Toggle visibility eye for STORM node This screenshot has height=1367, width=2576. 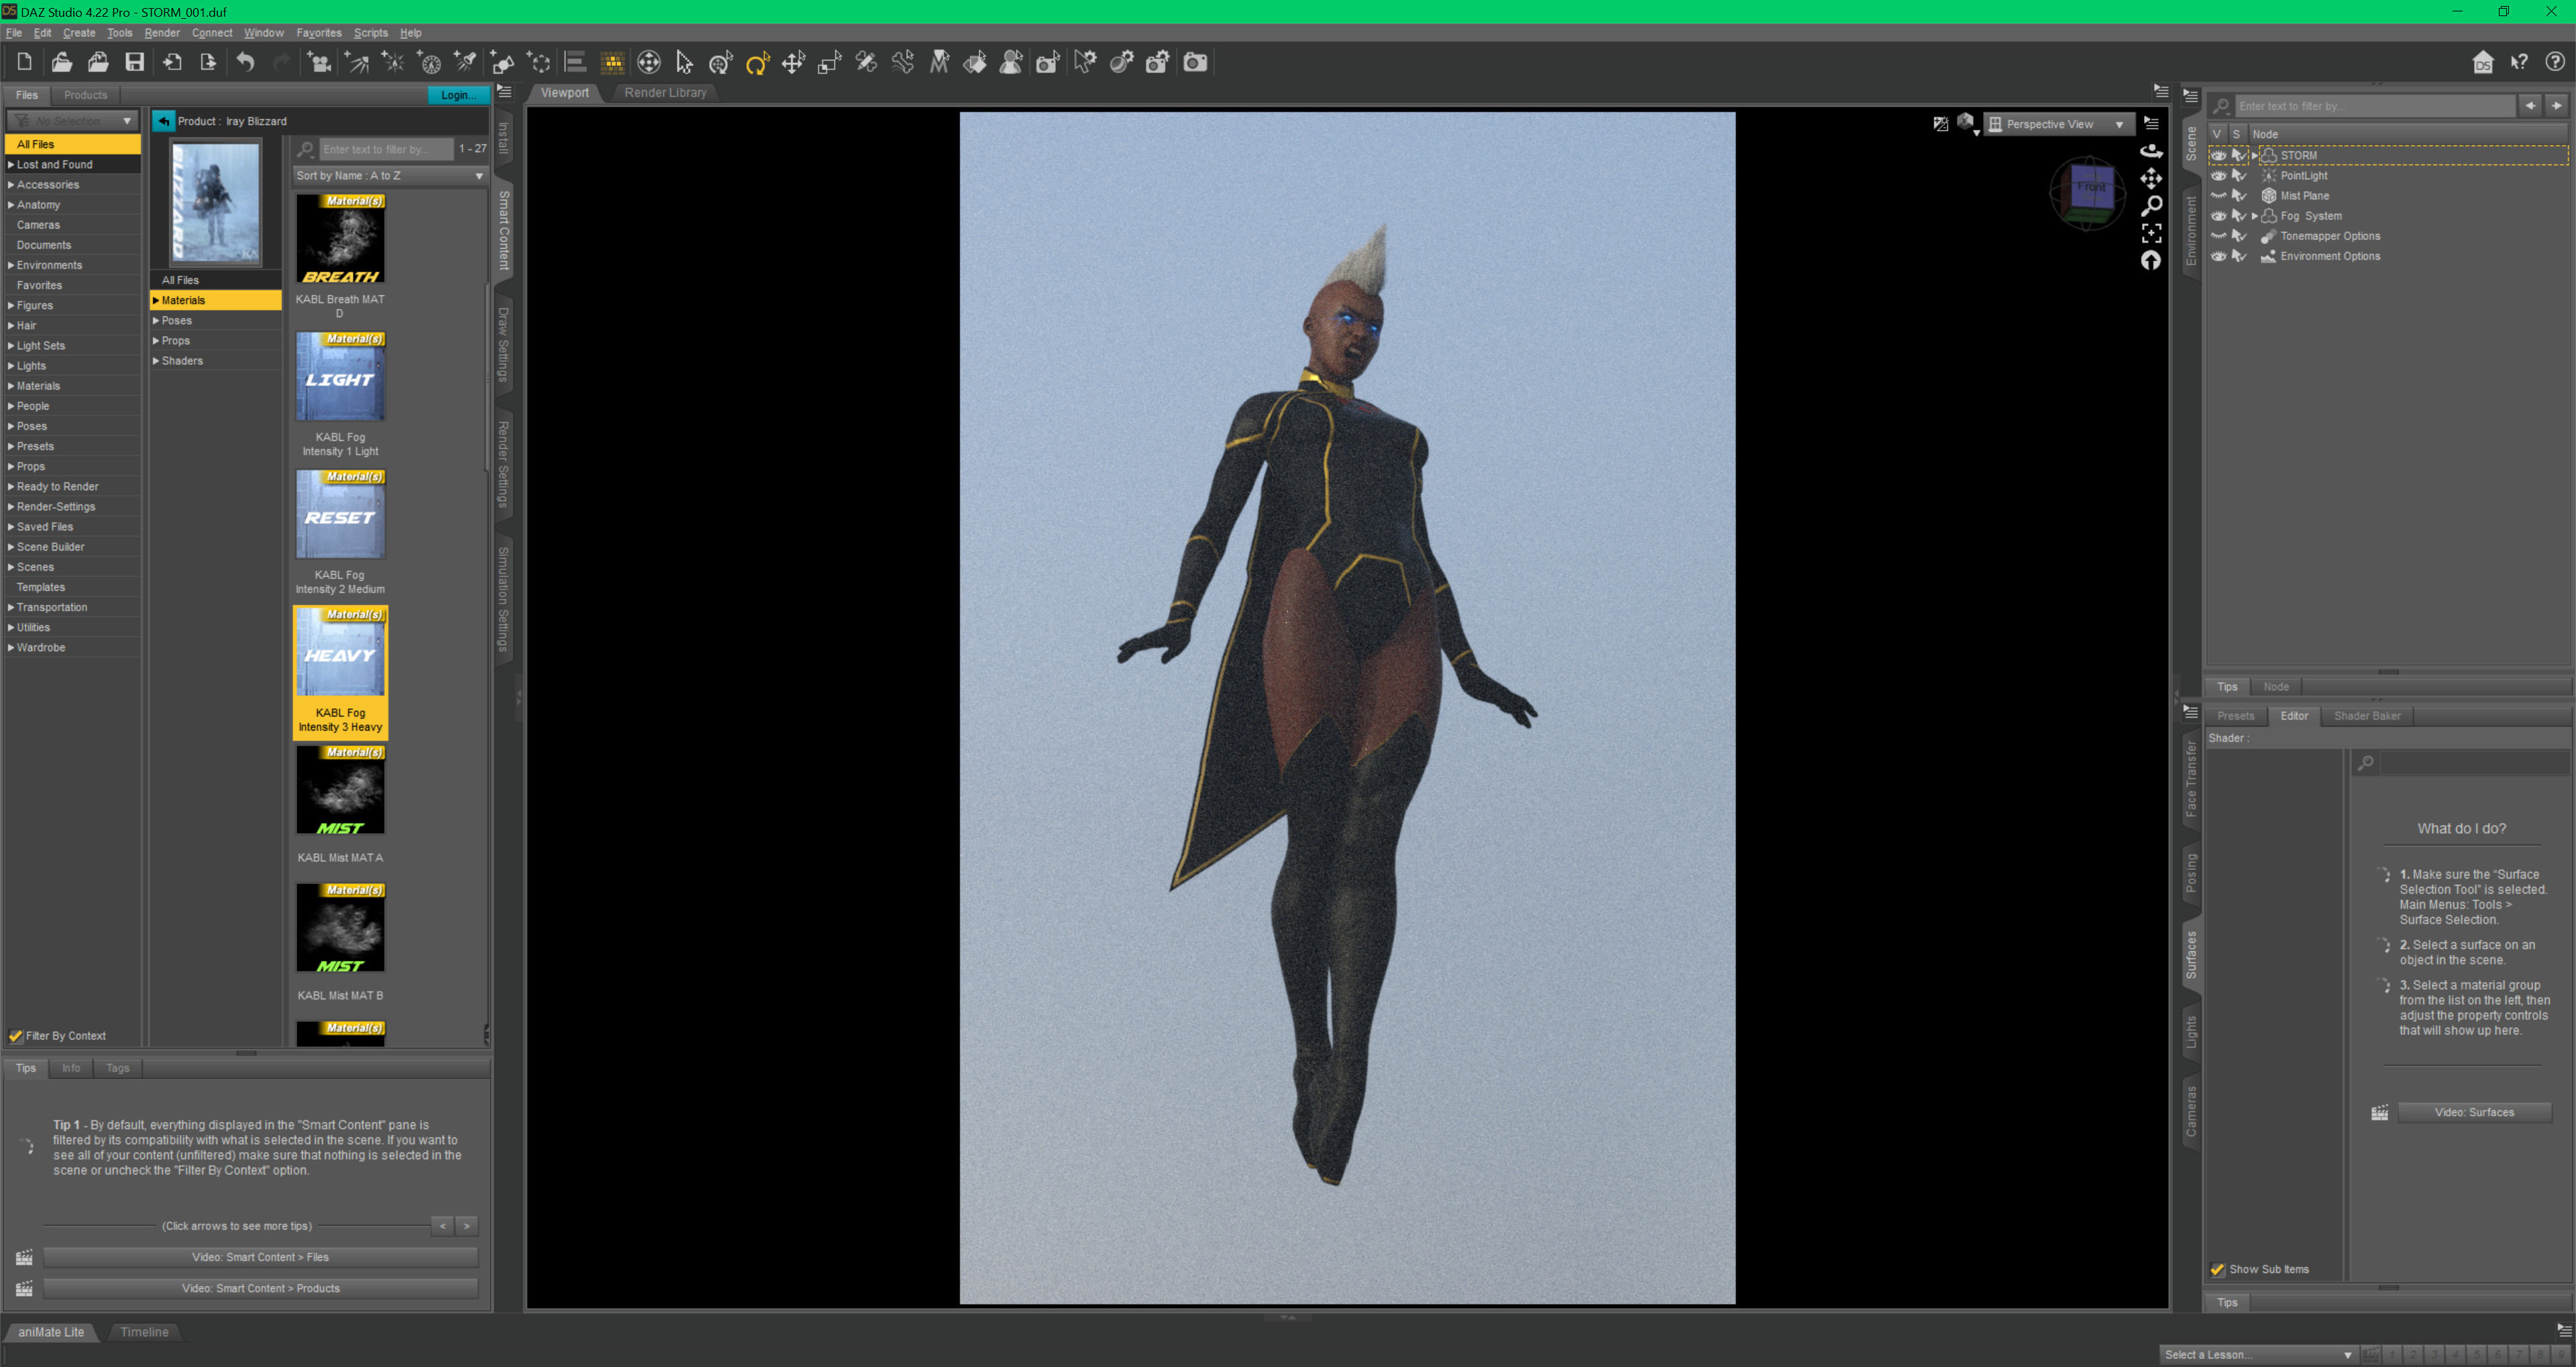click(x=2218, y=155)
